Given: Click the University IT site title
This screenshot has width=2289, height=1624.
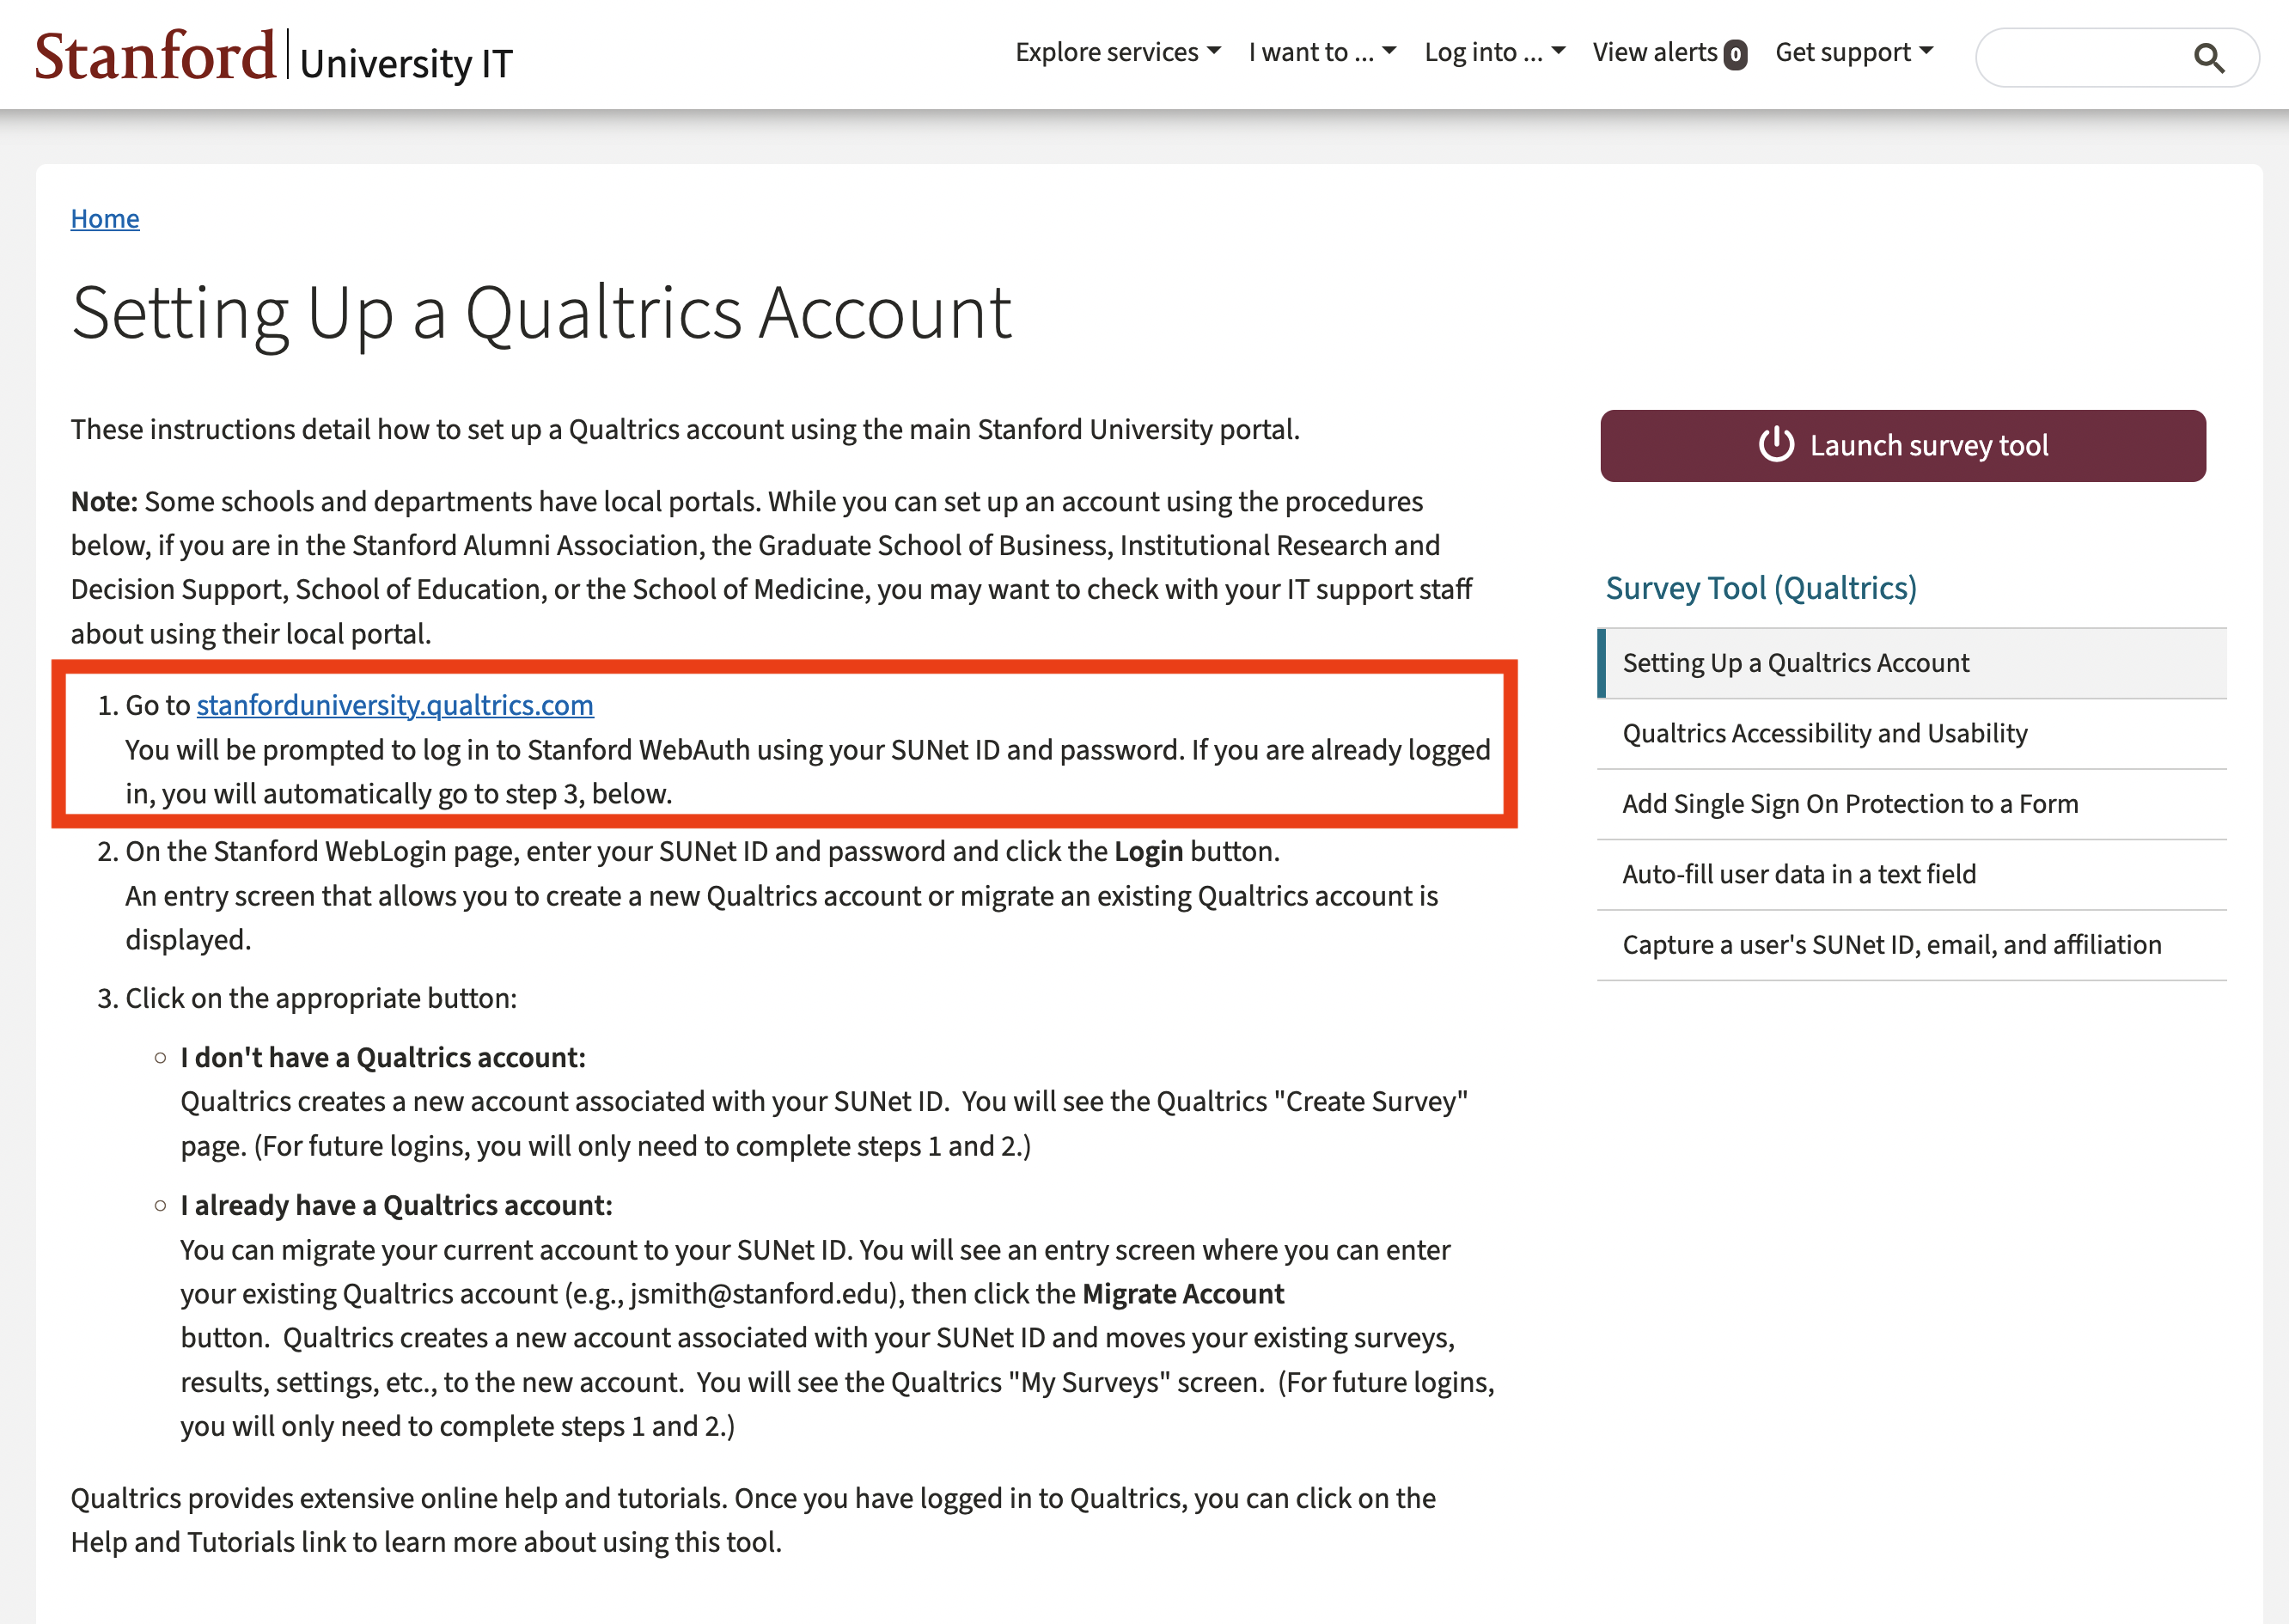Looking at the screenshot, I should click(x=406, y=64).
